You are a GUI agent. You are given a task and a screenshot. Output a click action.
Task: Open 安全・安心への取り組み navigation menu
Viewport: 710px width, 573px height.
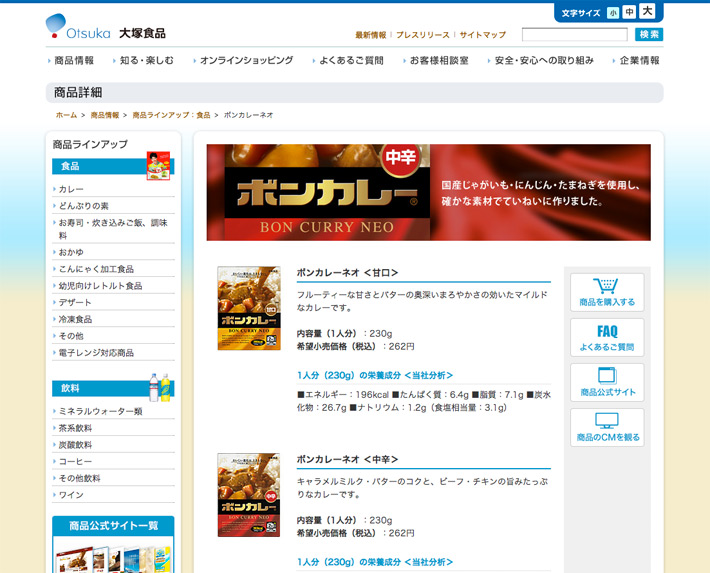click(544, 60)
